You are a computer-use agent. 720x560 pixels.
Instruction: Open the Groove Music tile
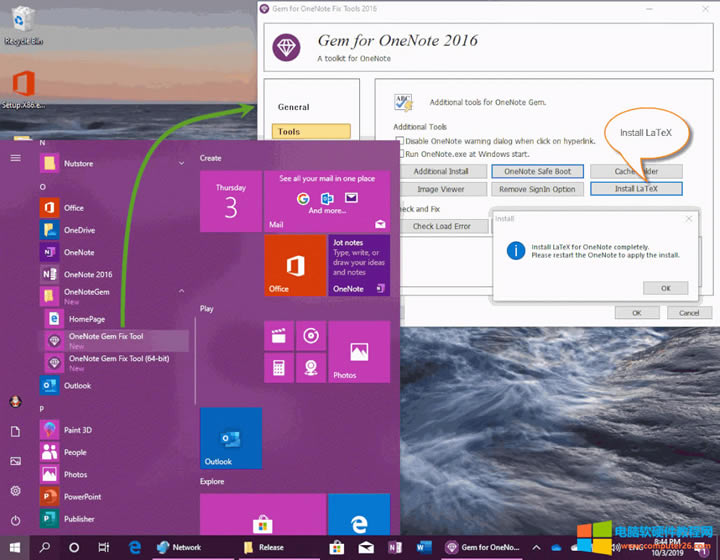pyautogui.click(x=310, y=336)
